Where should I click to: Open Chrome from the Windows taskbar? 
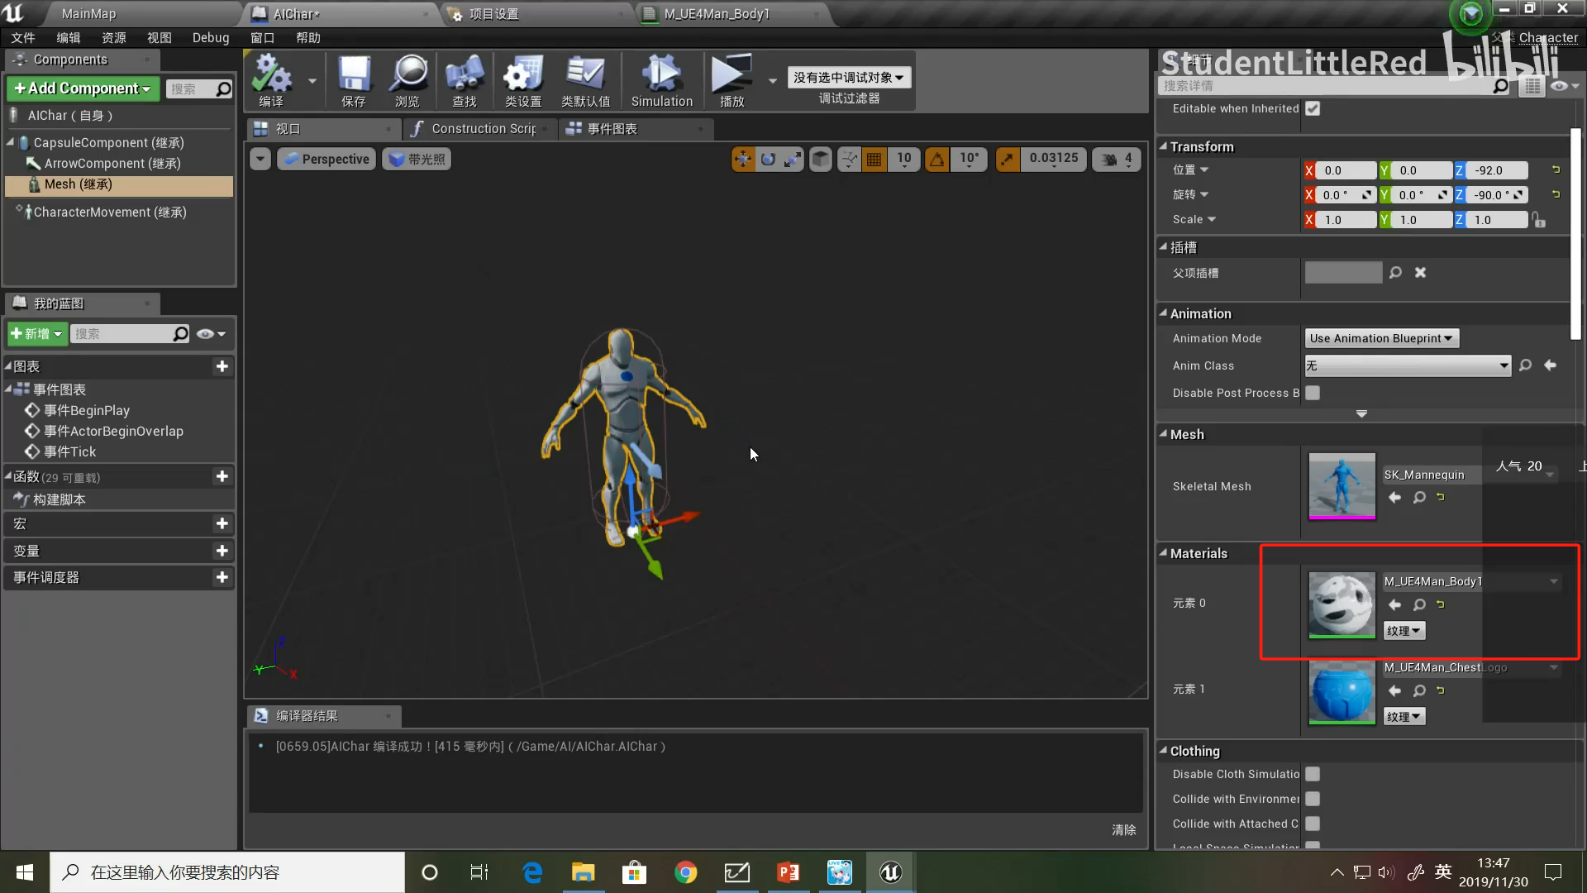pyautogui.click(x=686, y=872)
